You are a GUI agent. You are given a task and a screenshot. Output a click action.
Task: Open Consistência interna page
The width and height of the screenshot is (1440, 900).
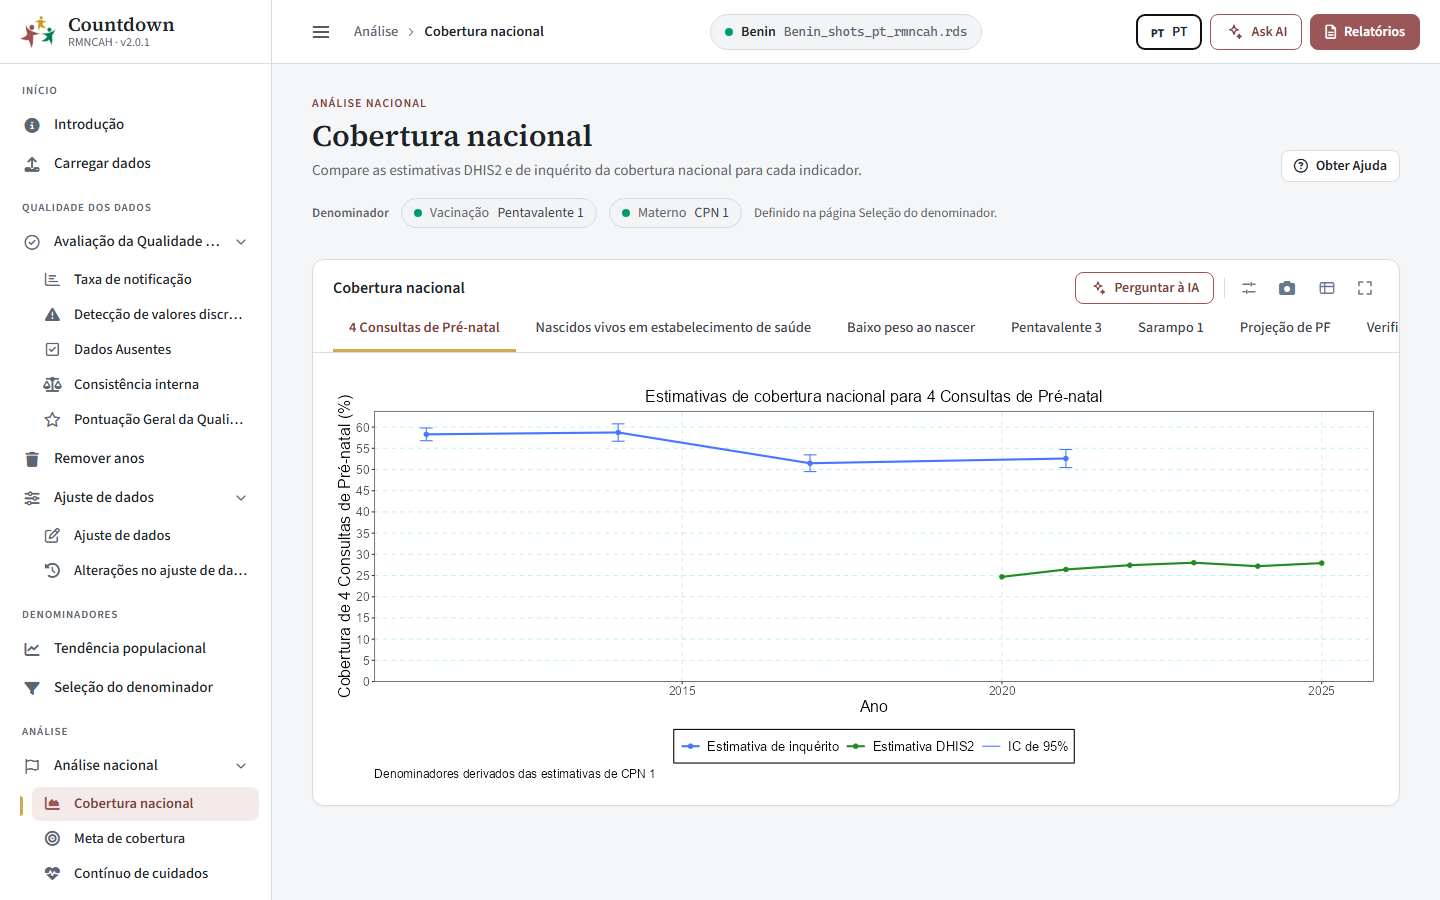tap(145, 385)
